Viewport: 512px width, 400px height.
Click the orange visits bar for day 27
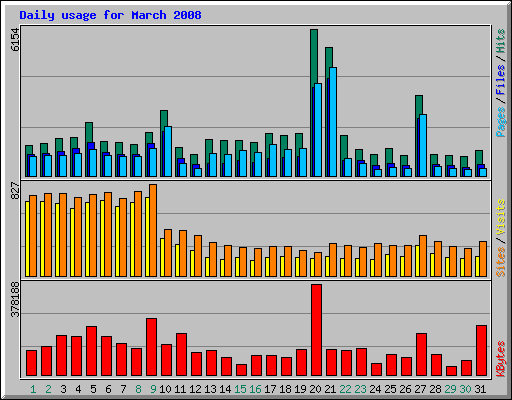423,256
